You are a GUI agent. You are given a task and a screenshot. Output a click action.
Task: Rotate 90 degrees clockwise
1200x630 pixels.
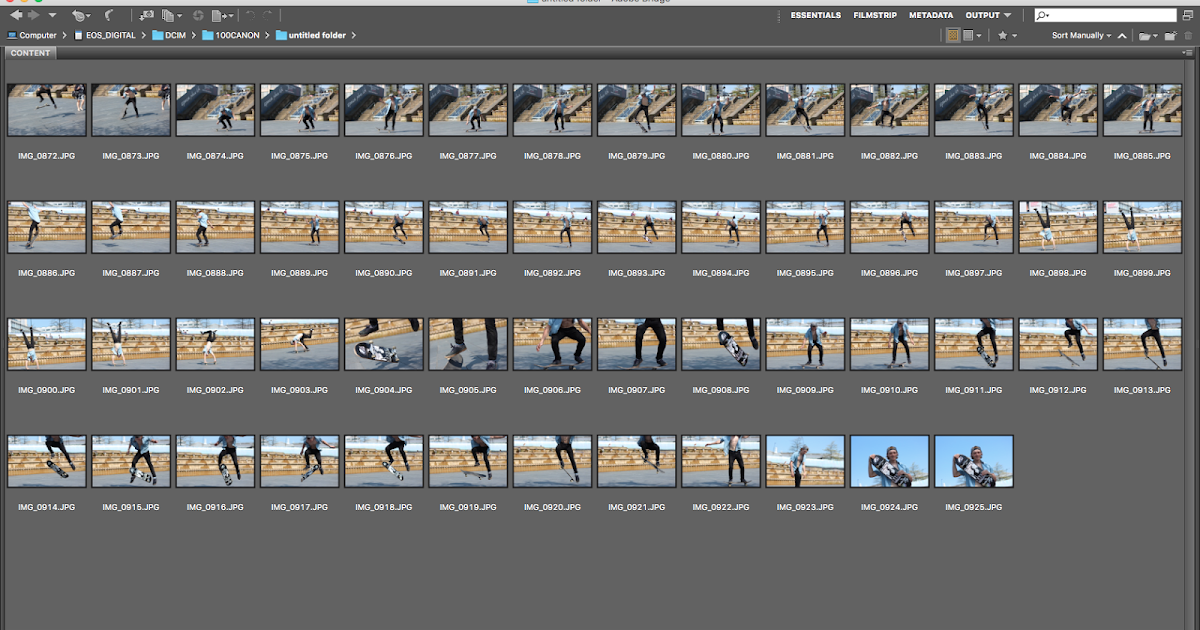(268, 16)
